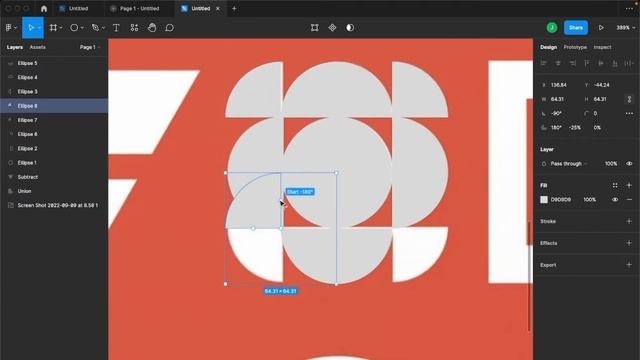Viewport: 640px width, 360px height.
Task: Open the more options dots beside the corner radius field
Action: point(629,113)
